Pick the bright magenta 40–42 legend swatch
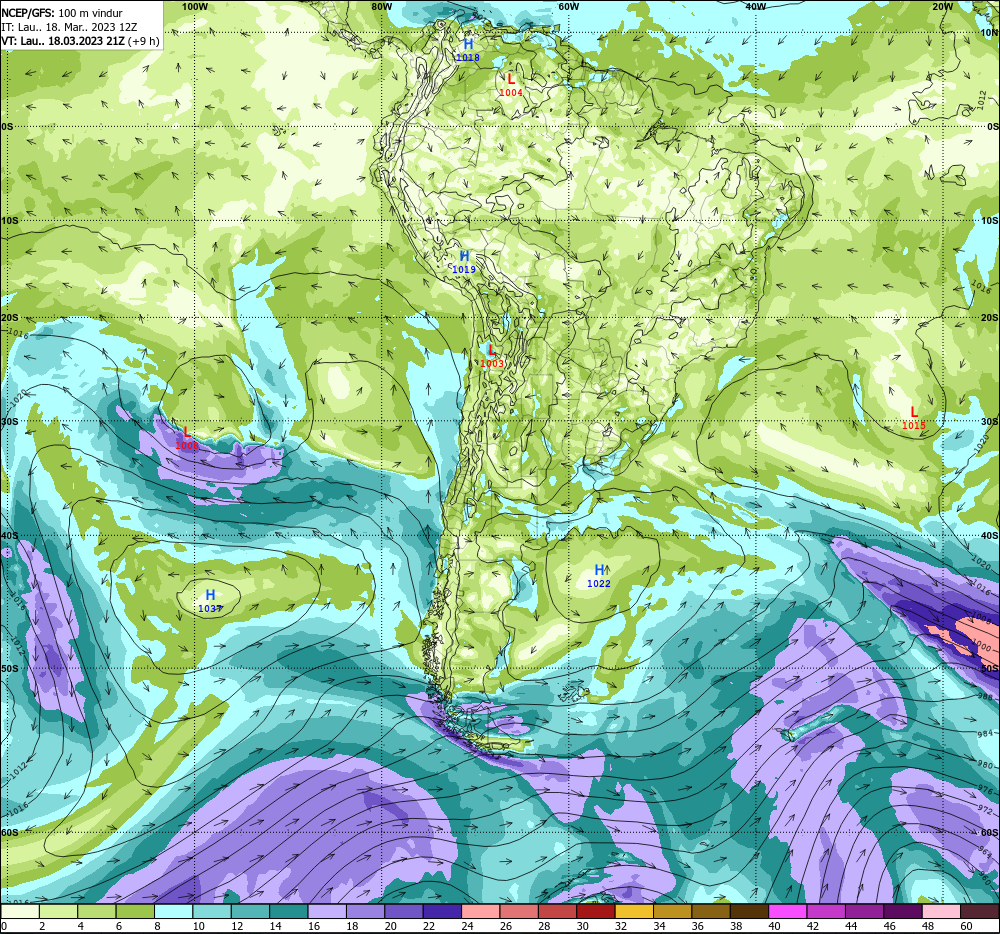This screenshot has height=934, width=1000. (x=788, y=911)
